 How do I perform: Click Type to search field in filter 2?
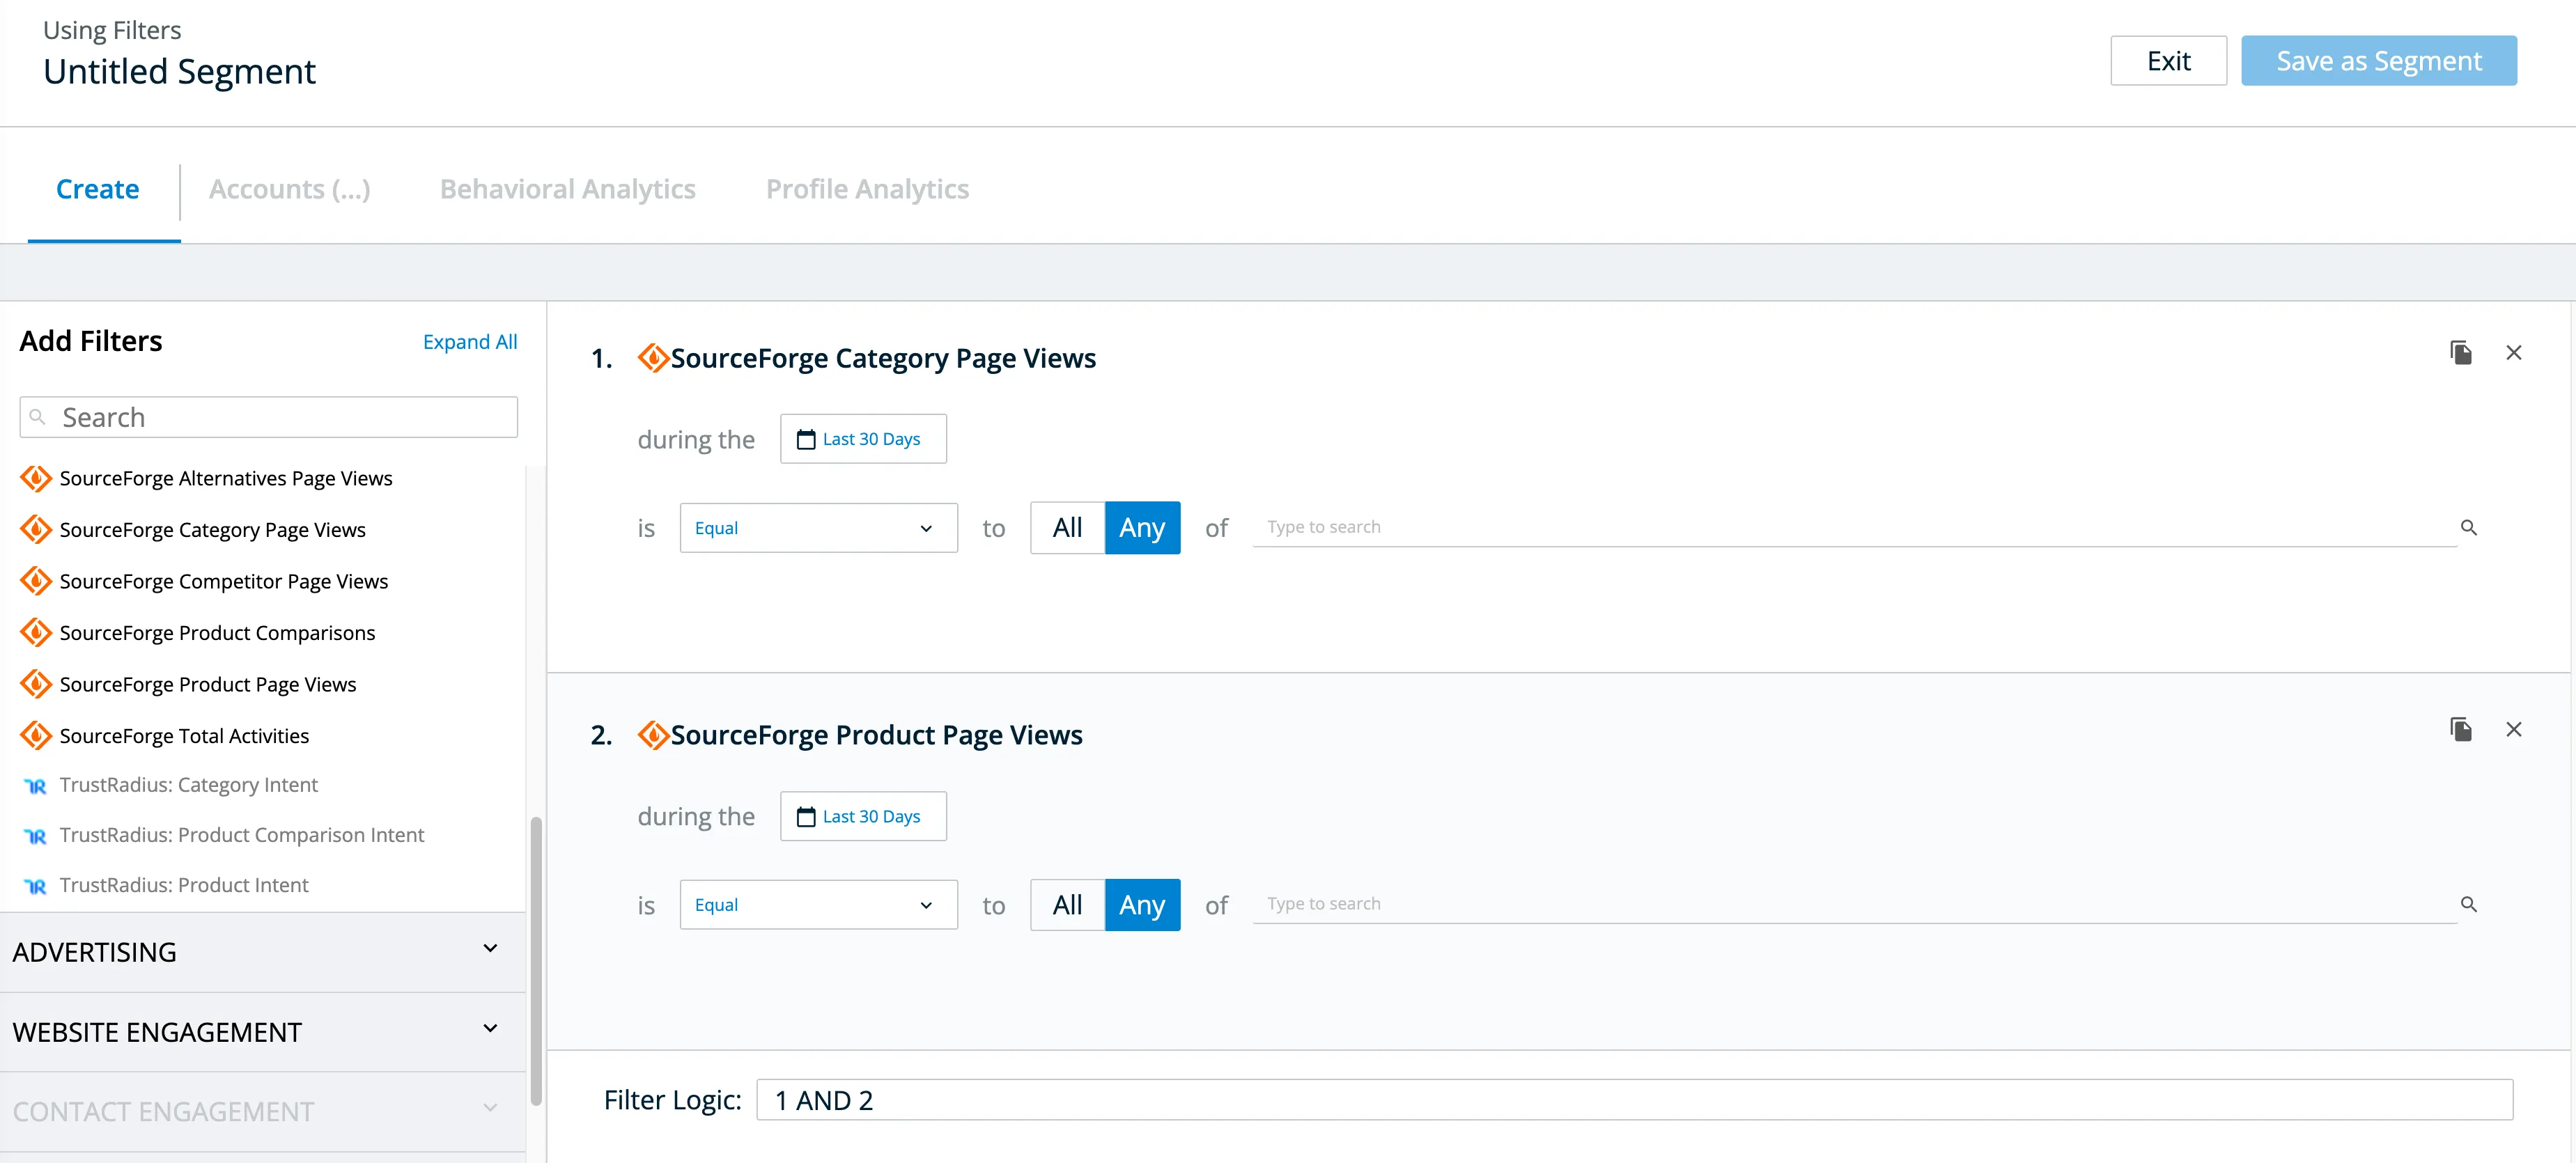coord(1854,904)
